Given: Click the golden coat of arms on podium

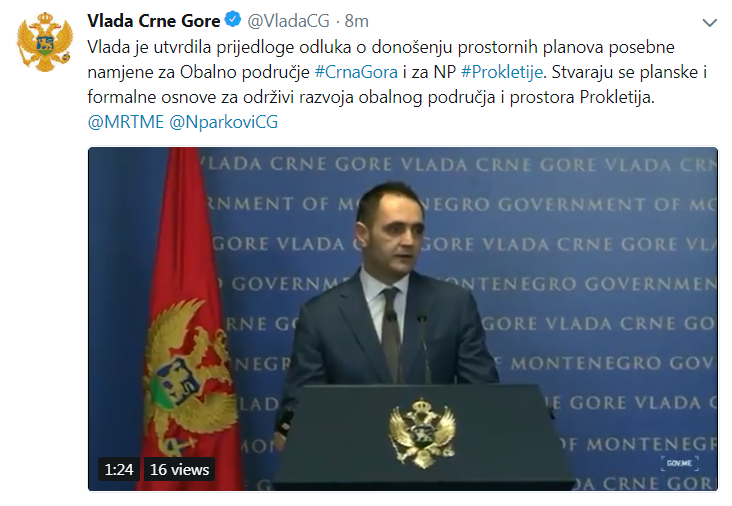Looking at the screenshot, I should click(422, 432).
